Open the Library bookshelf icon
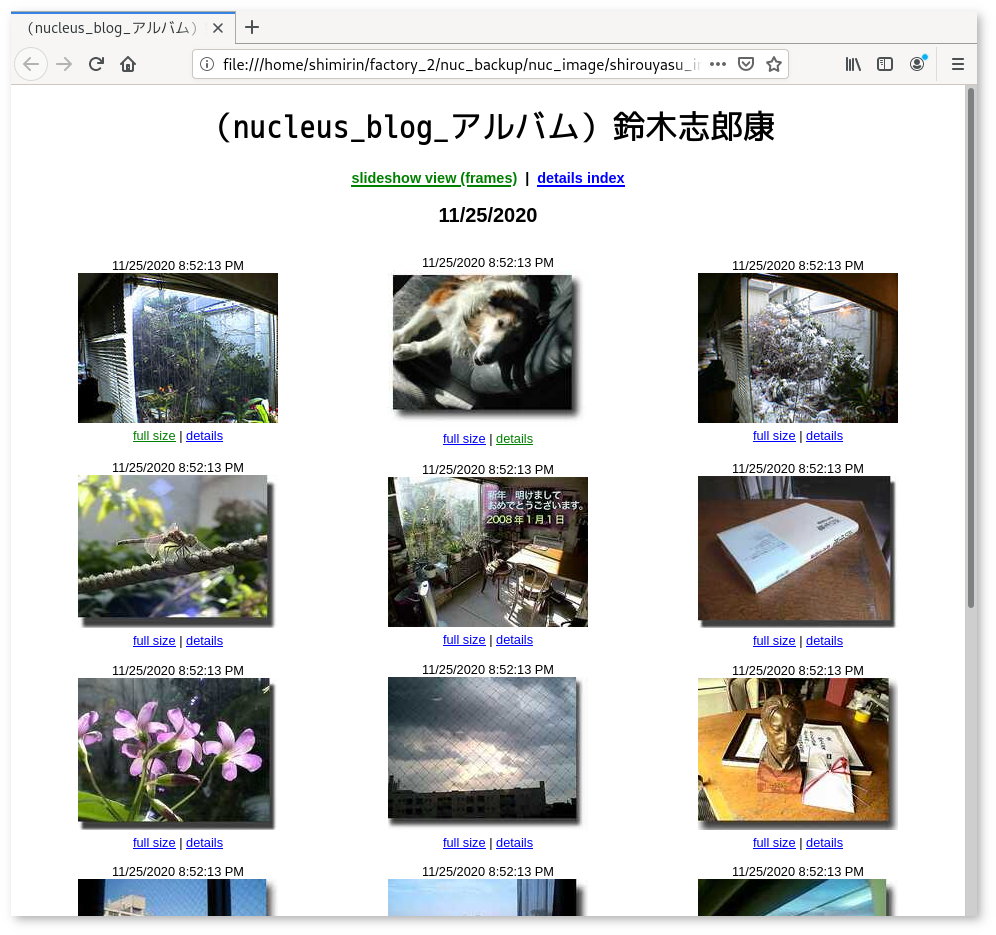This screenshot has width=996, height=935. pyautogui.click(x=853, y=64)
